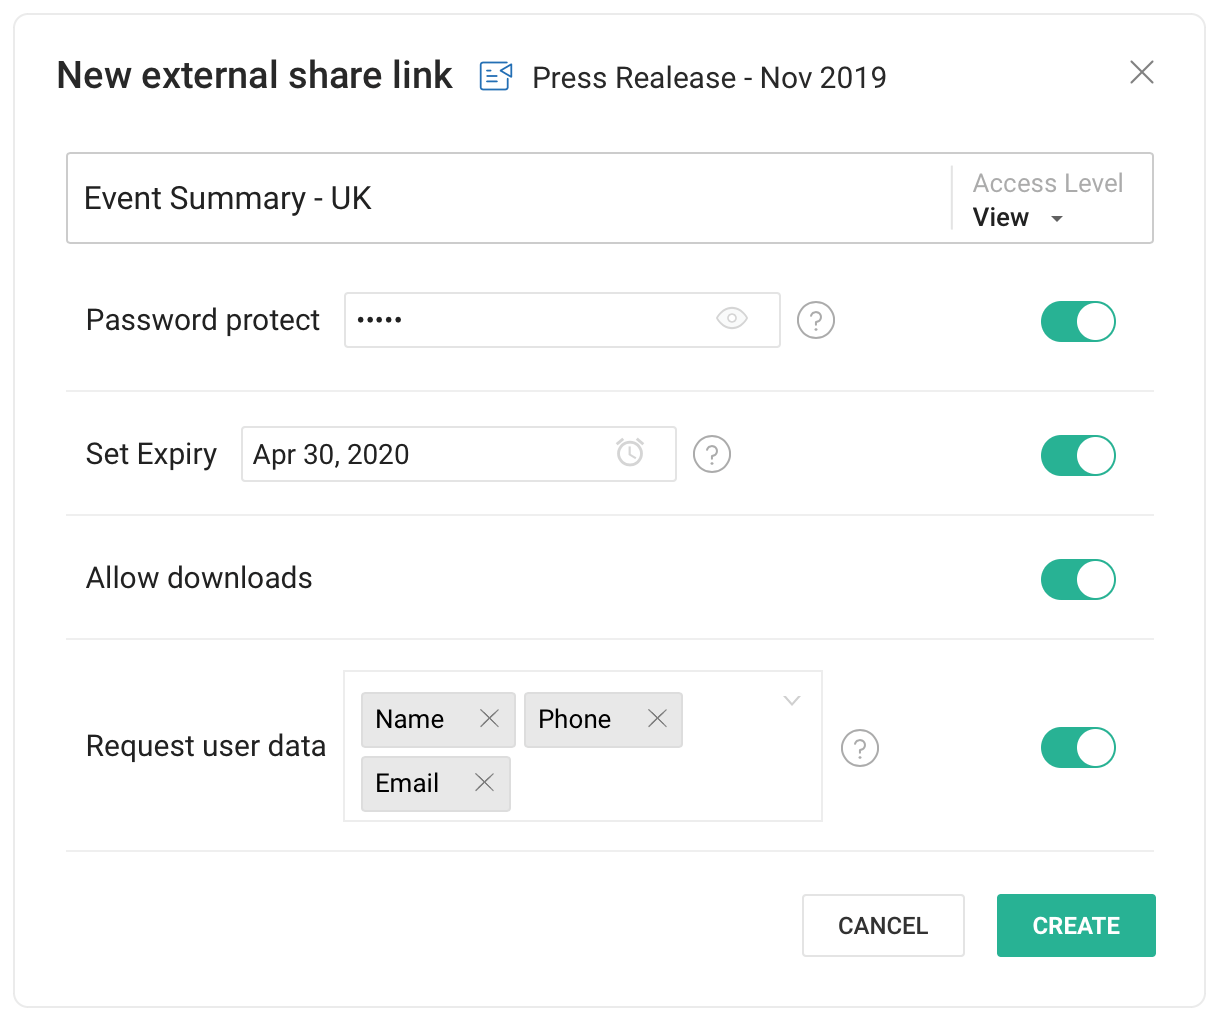The height and width of the screenshot is (1022, 1220).
Task: Click the Create button
Action: pyautogui.click(x=1076, y=926)
